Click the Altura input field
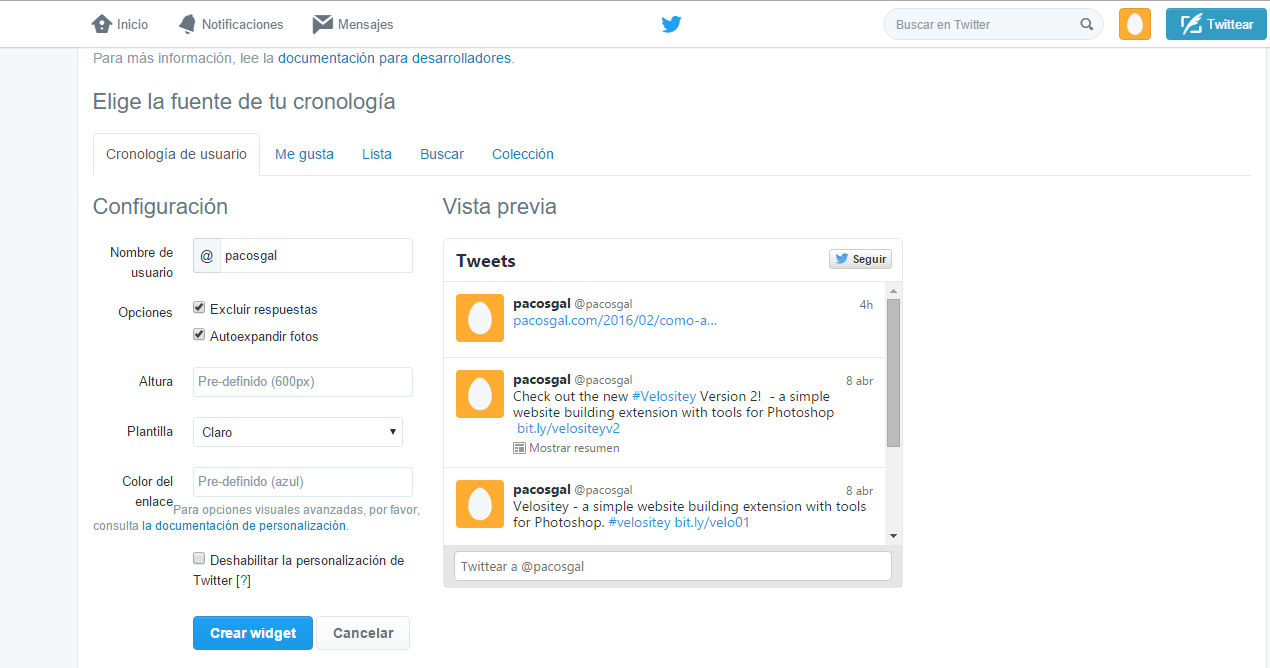1270x668 pixels. tap(303, 382)
